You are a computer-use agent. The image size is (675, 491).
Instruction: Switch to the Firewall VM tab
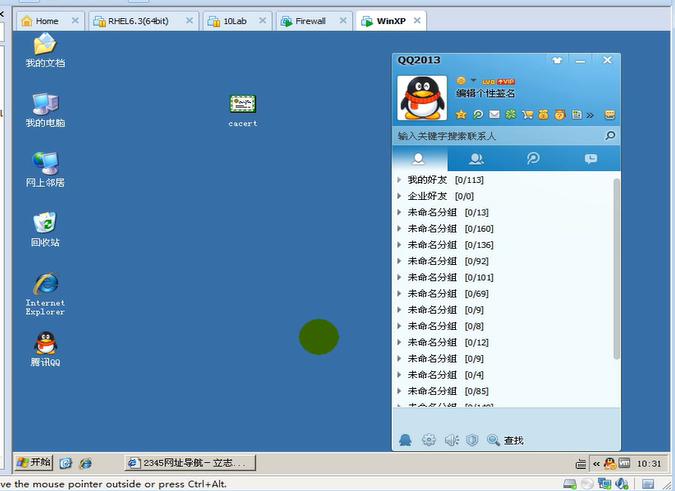(314, 21)
